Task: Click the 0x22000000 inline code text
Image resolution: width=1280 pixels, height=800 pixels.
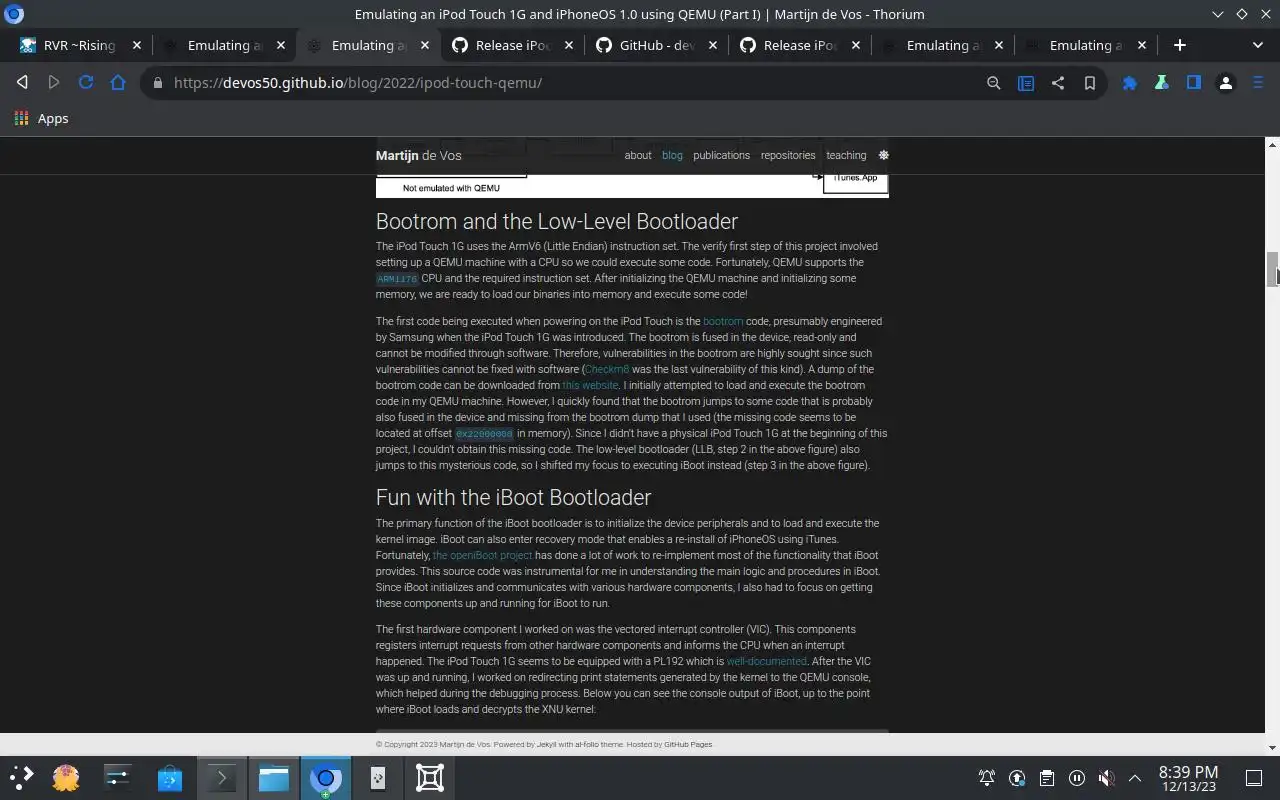Action: pyautogui.click(x=484, y=434)
